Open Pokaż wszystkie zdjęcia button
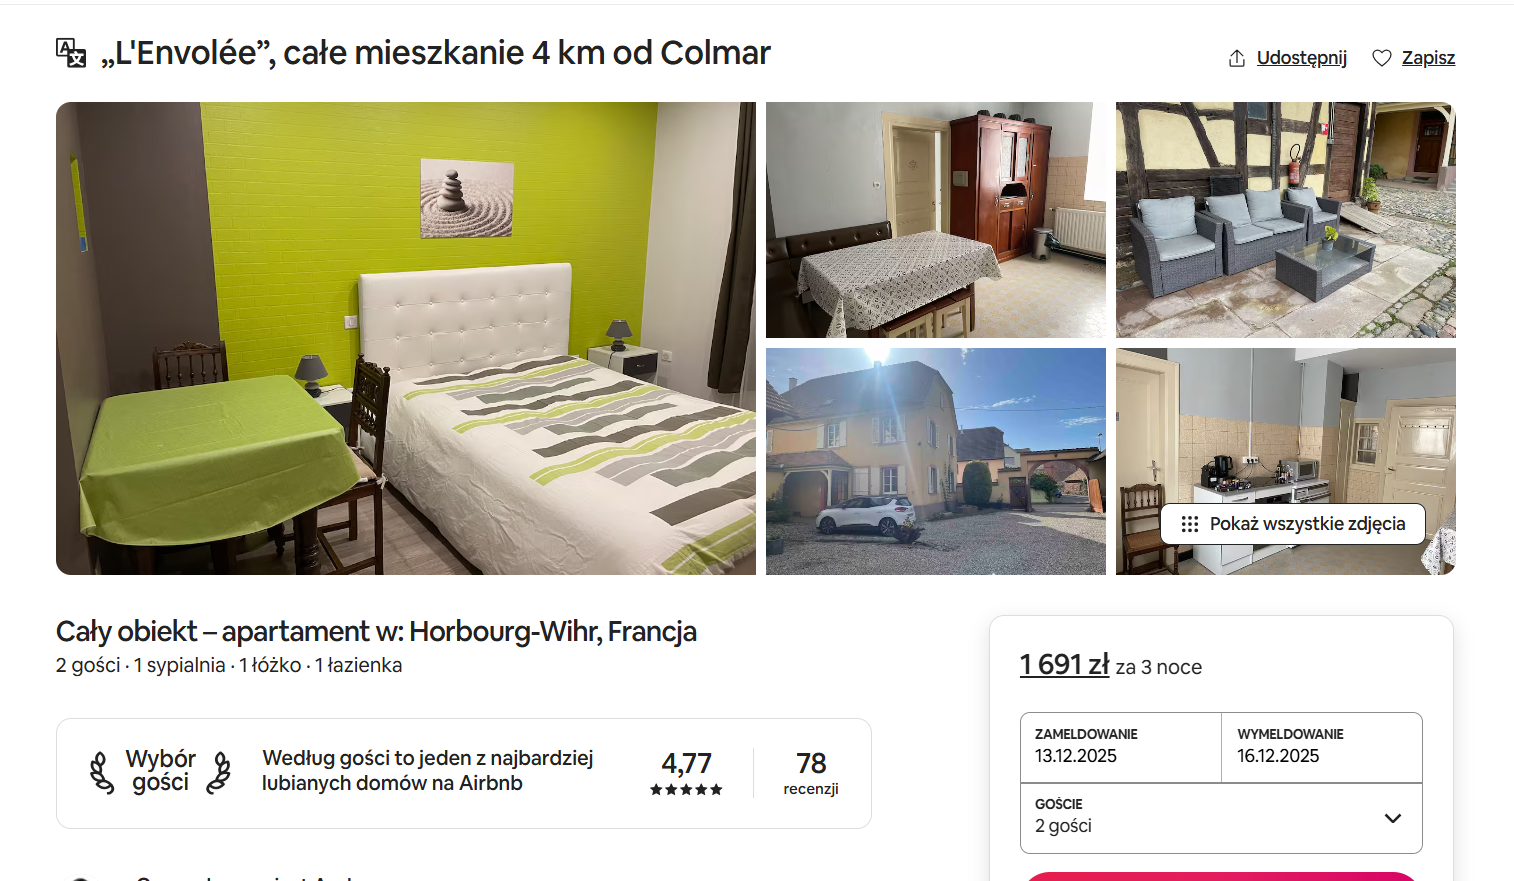The width and height of the screenshot is (1514, 881). pos(1292,524)
